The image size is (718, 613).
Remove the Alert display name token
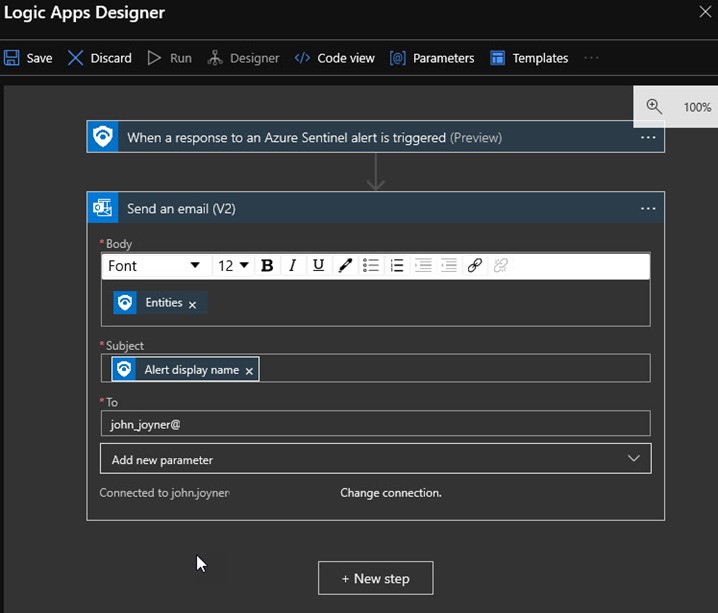click(x=249, y=371)
